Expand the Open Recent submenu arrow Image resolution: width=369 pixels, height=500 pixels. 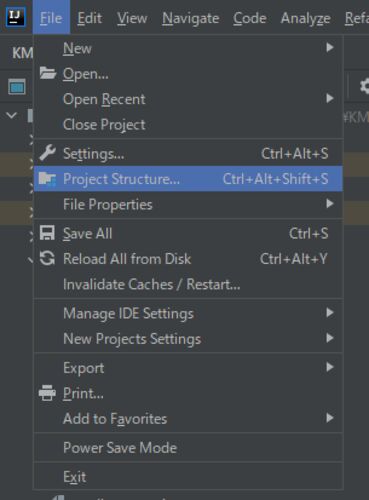coord(330,98)
